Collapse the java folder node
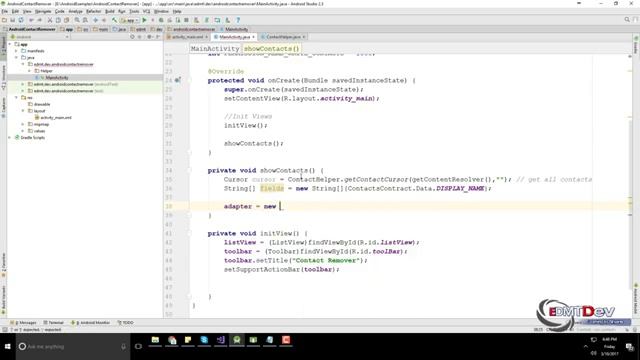Viewport: 640px width, 360px height. click(x=16, y=58)
